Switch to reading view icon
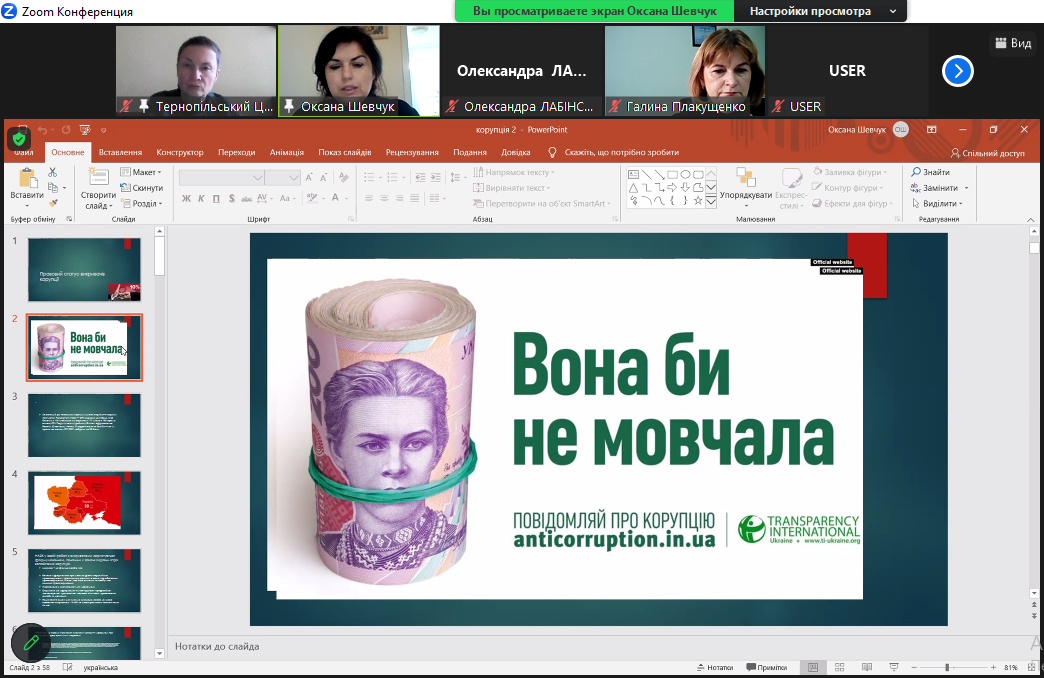 867,667
